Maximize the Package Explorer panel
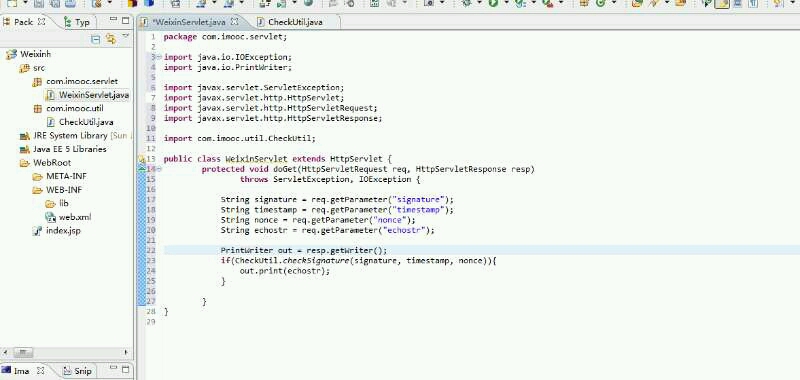 pos(126,20)
